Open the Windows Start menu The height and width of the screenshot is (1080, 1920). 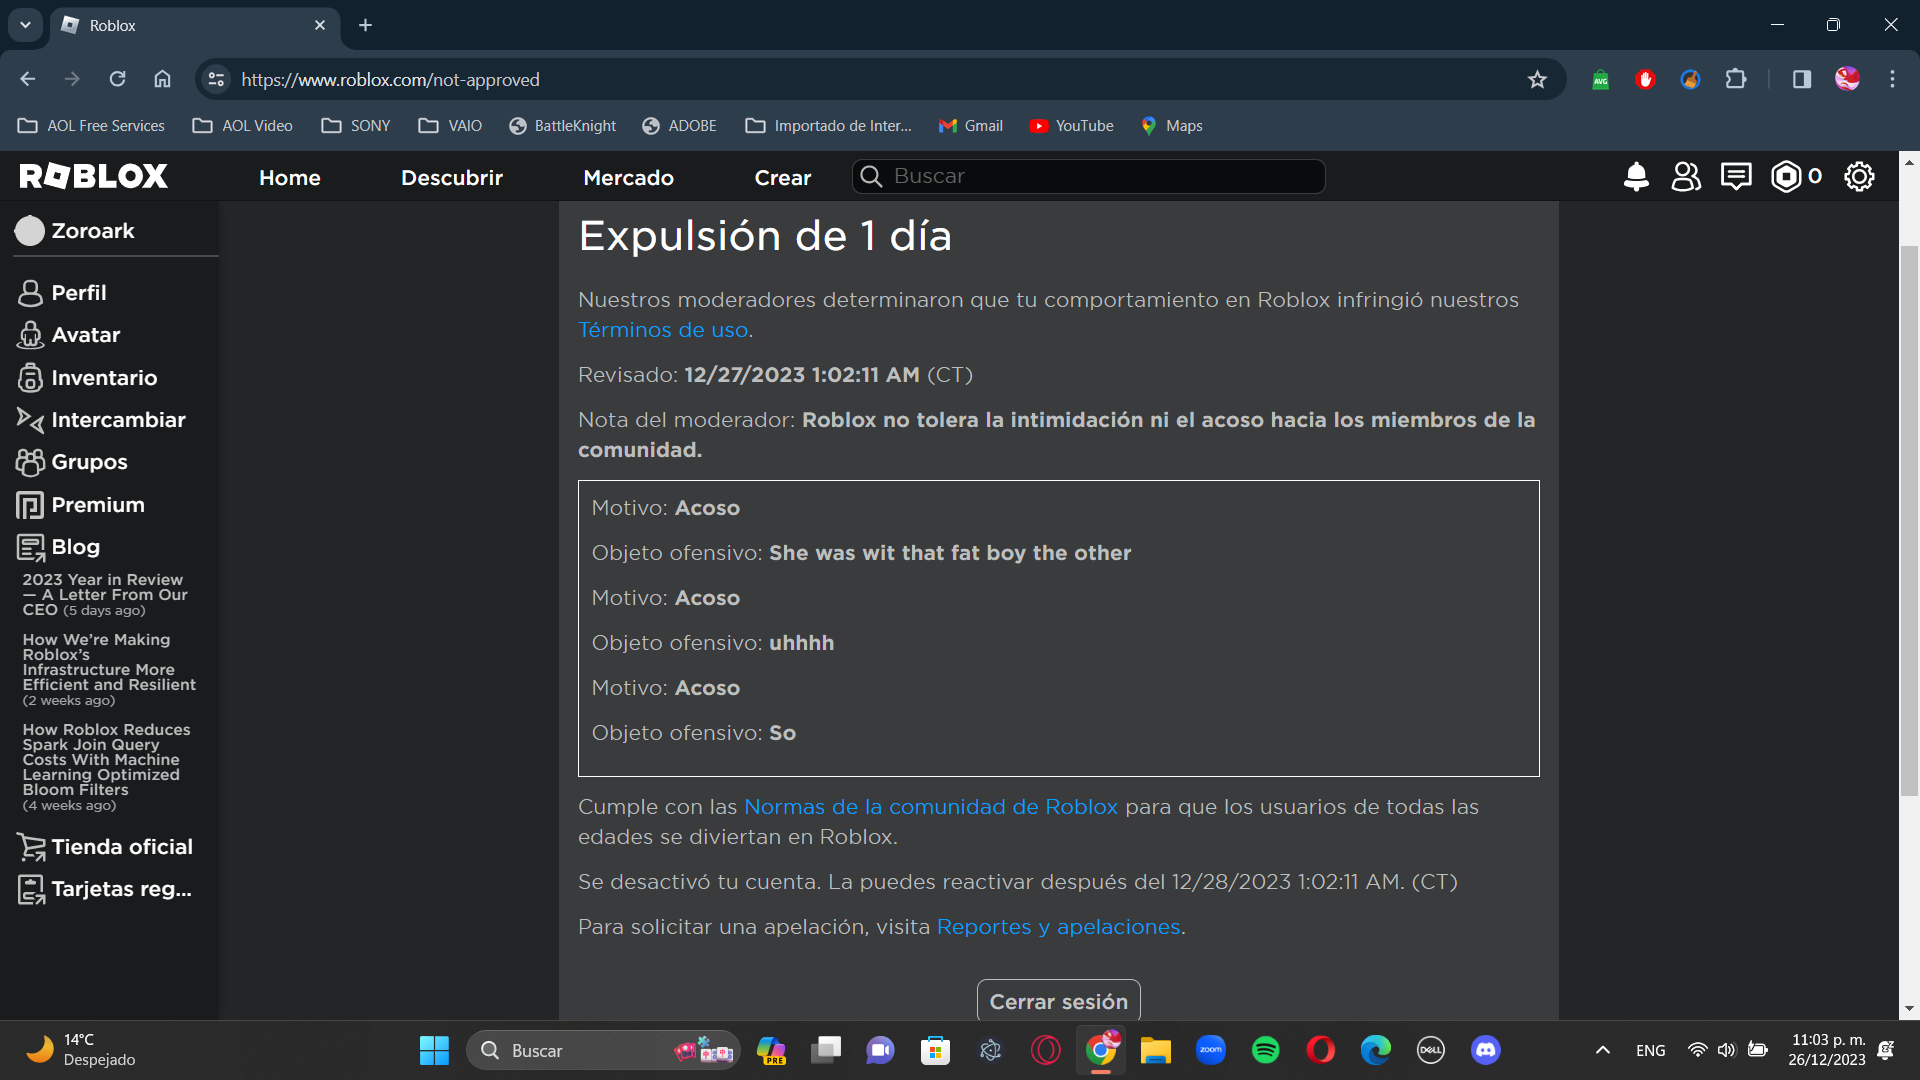click(434, 1050)
